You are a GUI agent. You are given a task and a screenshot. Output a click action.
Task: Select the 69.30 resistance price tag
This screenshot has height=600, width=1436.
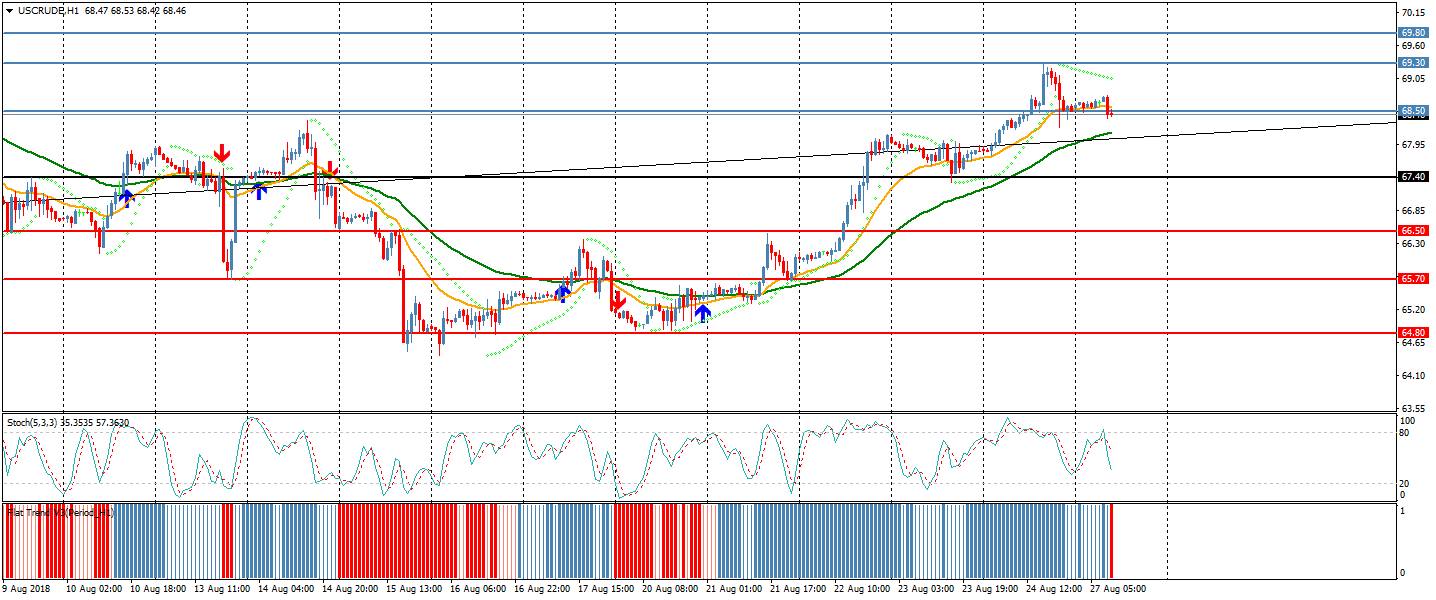pyautogui.click(x=1413, y=63)
